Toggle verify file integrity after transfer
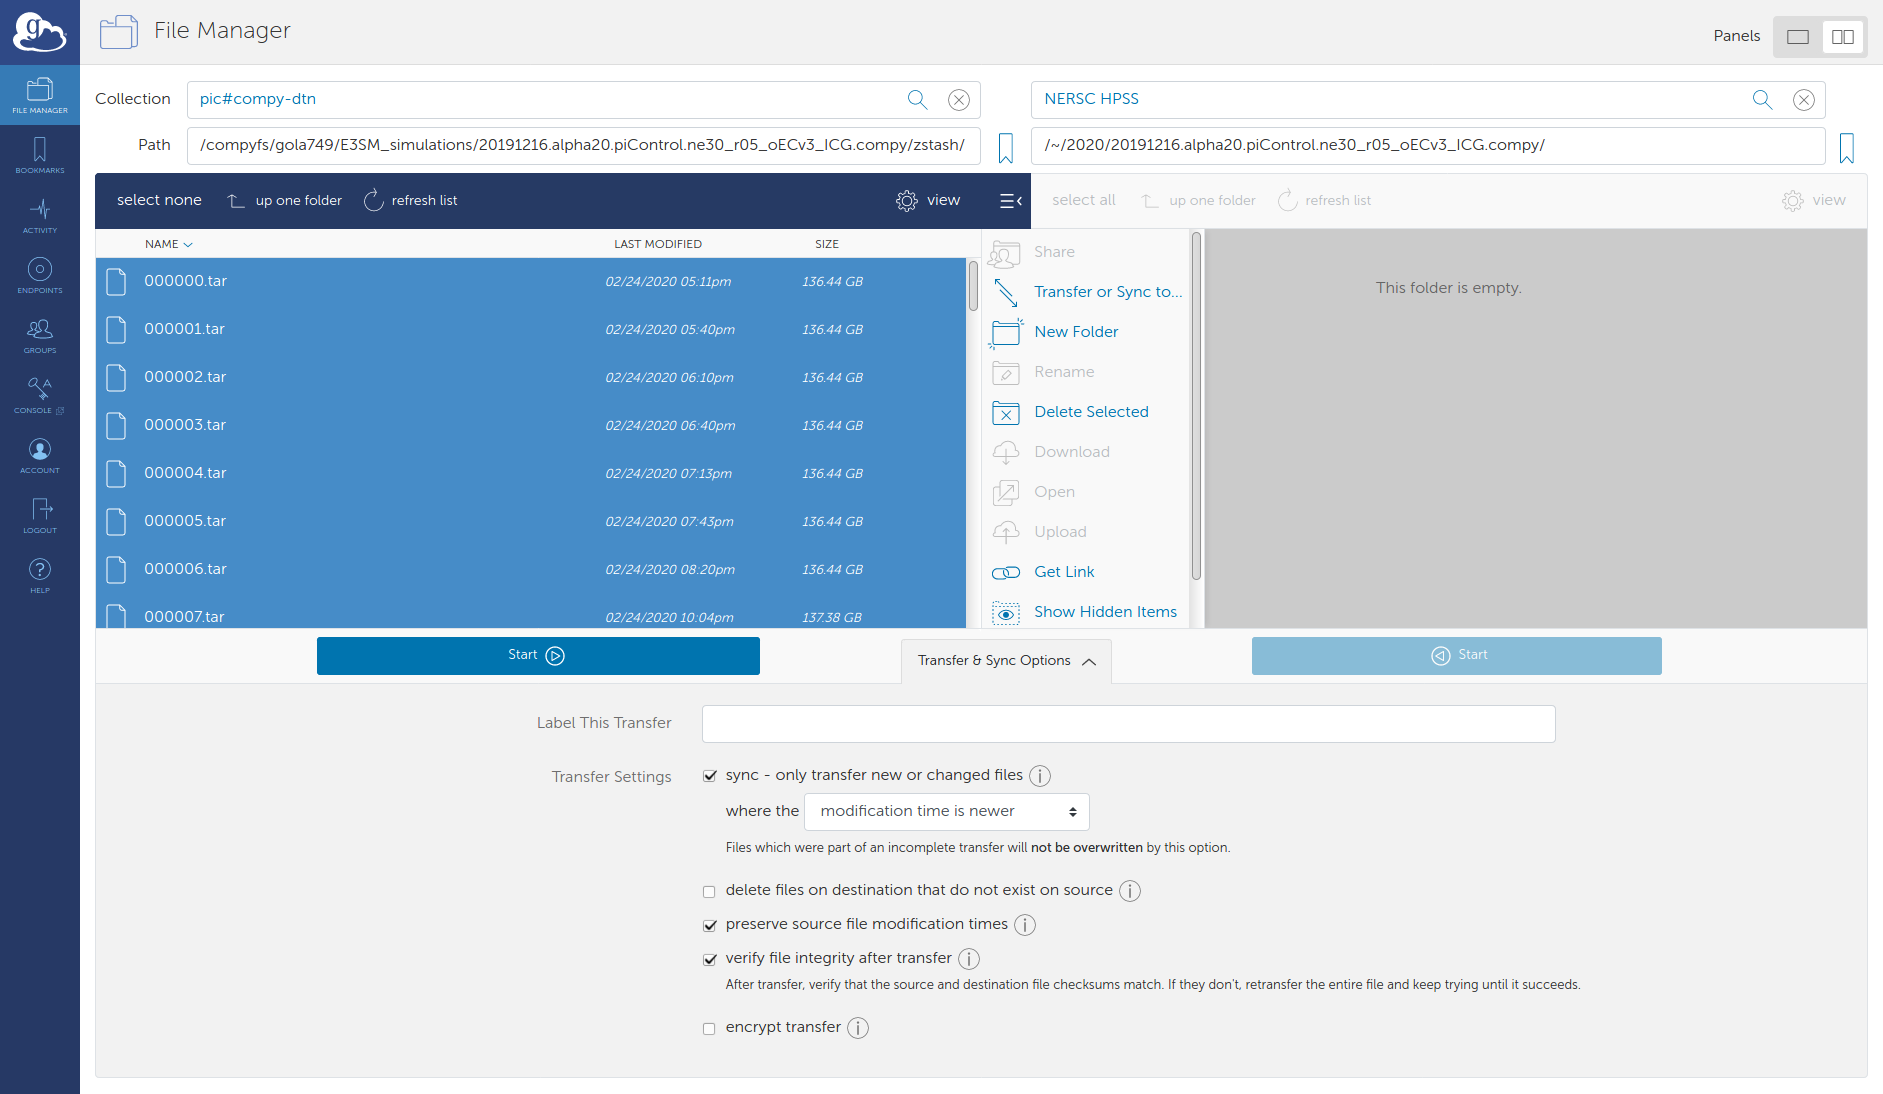 [710, 959]
